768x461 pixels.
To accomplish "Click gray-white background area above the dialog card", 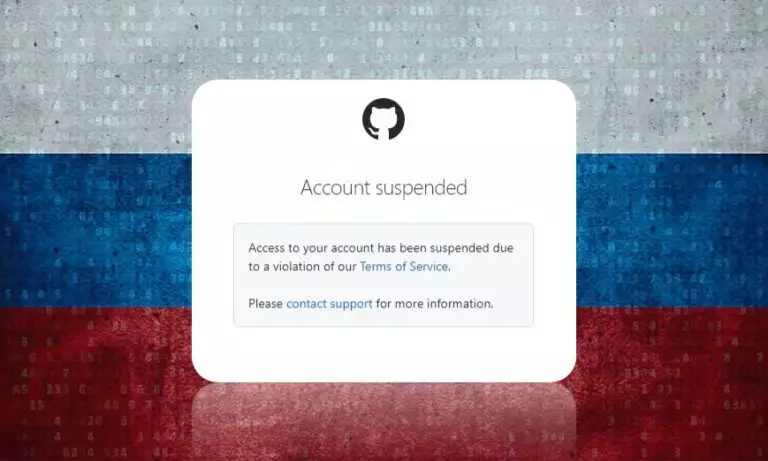I will pos(384,39).
